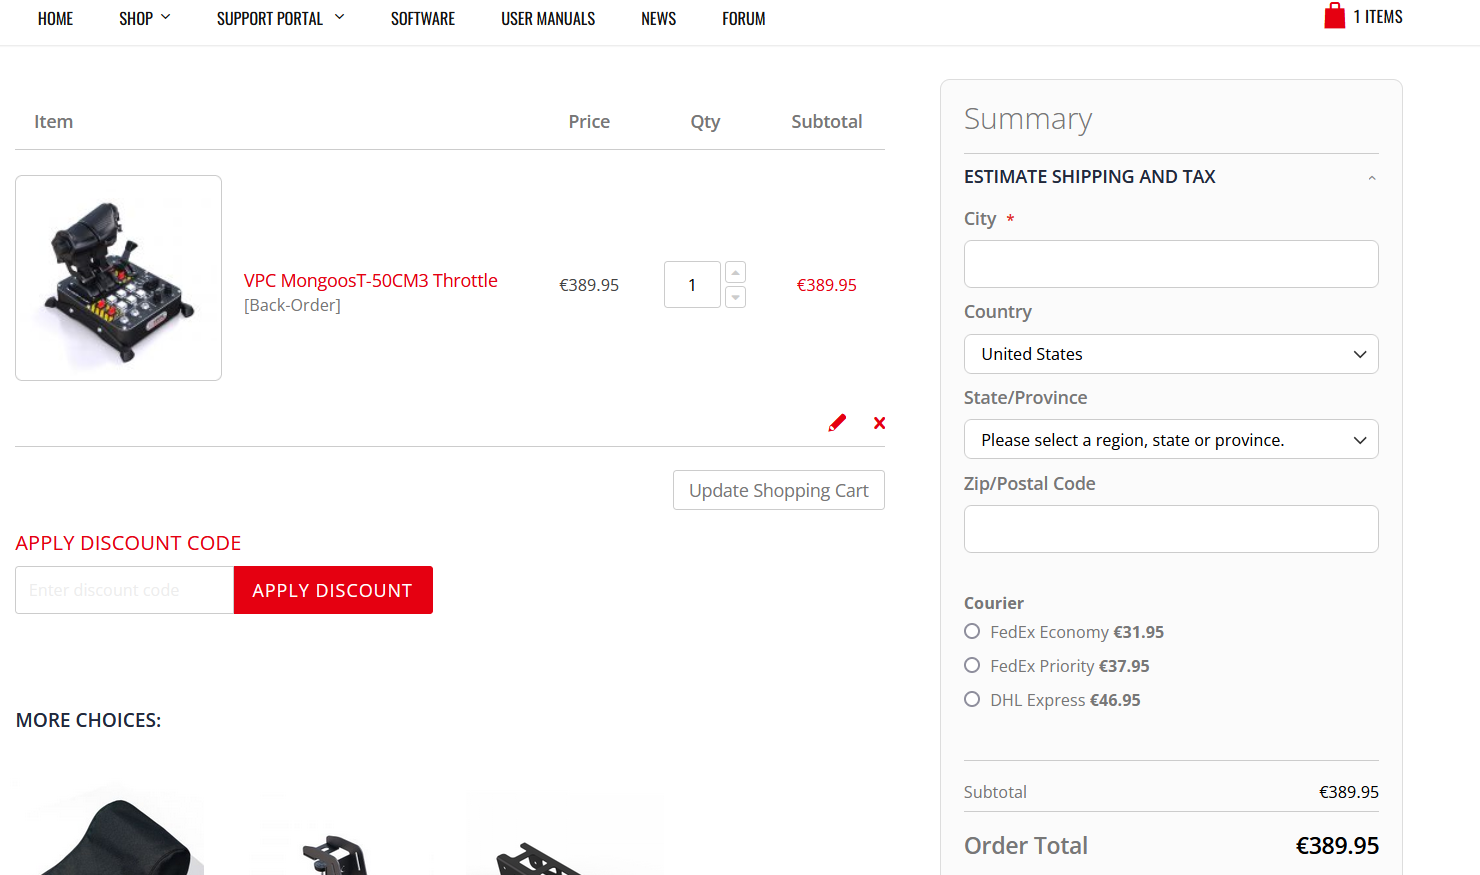Select FedEx Economy courier option

(x=972, y=631)
